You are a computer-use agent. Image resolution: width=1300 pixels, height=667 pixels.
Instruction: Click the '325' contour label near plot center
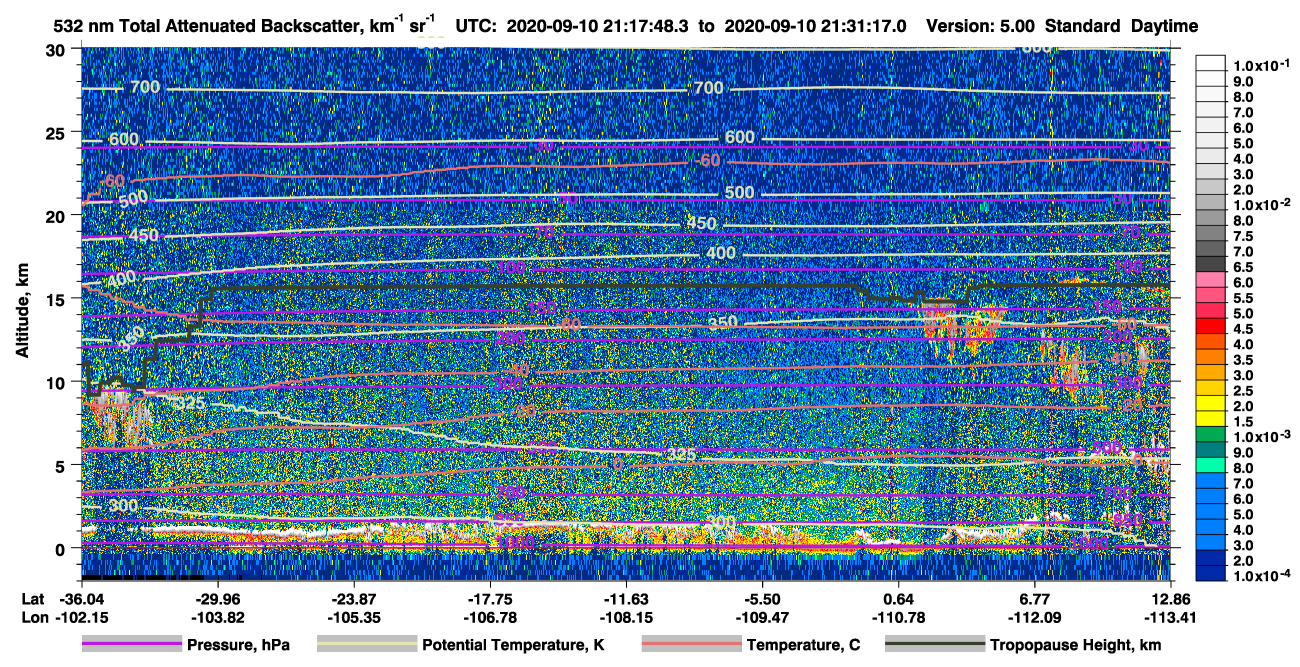(x=680, y=455)
